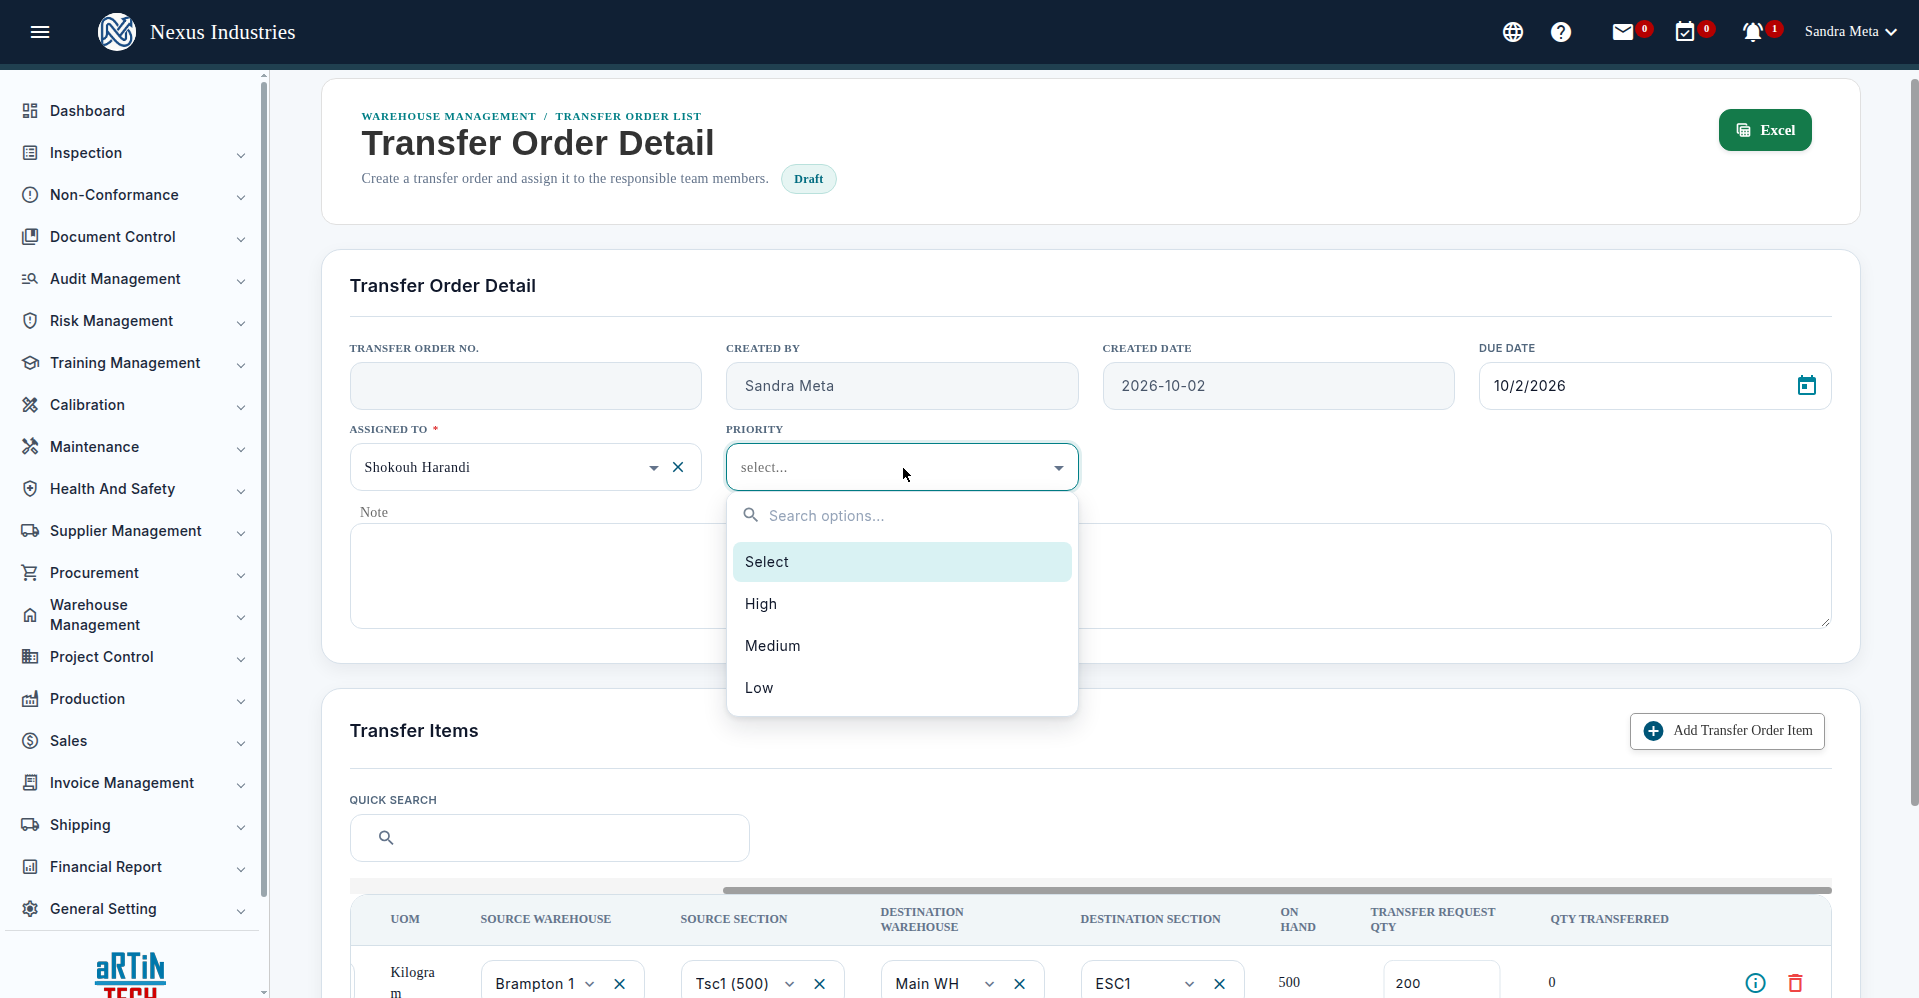Clear the Brampton 1 source warehouse
This screenshot has height=998, width=1919.
click(620, 984)
